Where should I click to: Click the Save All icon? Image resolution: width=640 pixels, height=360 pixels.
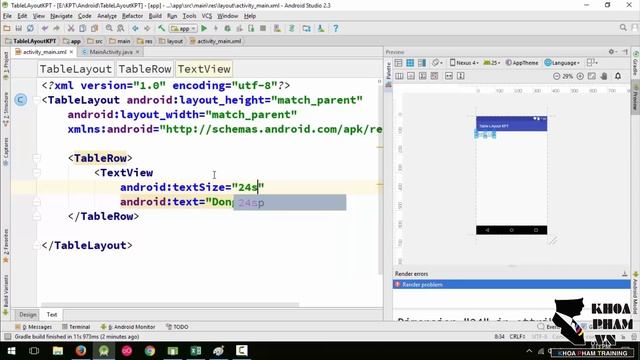click(18, 29)
